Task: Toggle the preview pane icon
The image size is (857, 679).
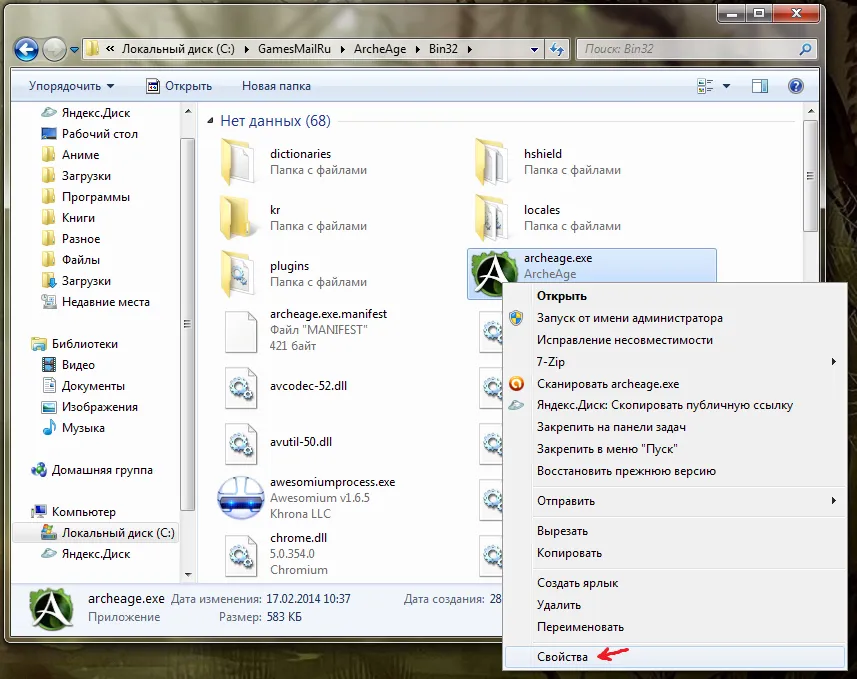Action: click(x=760, y=87)
